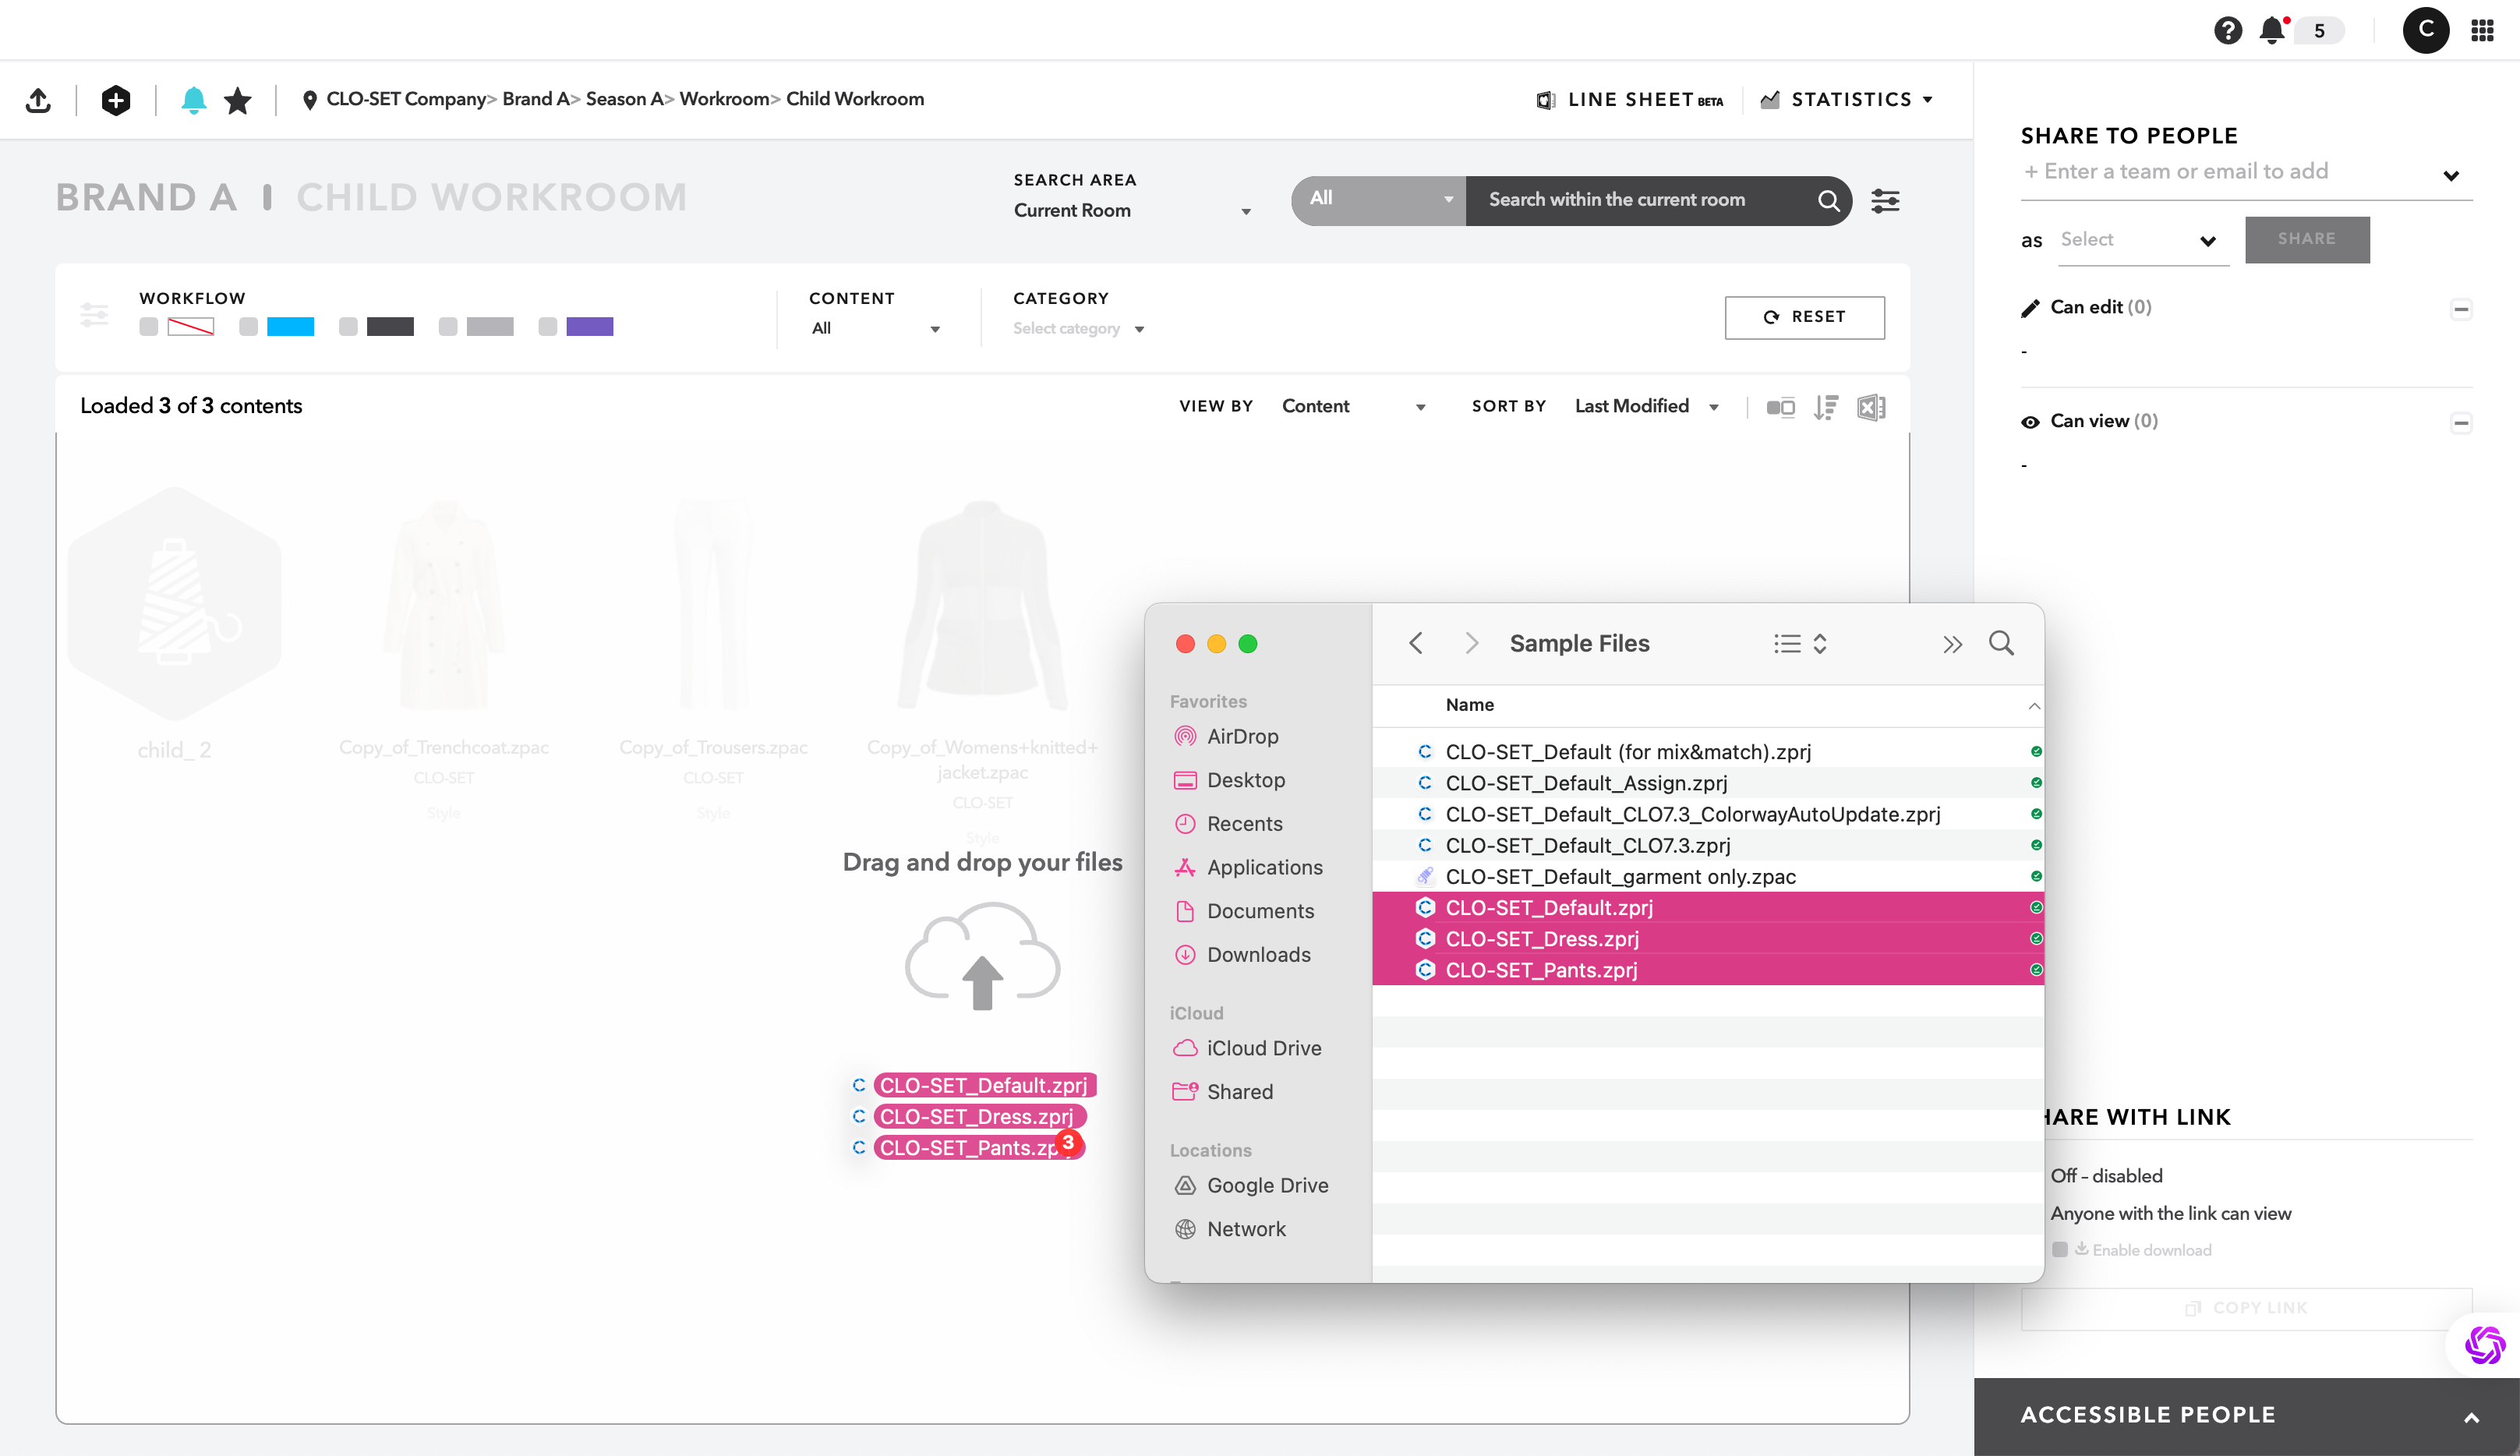The height and width of the screenshot is (1456, 2520).
Task: Open Line Sheet beta
Action: pos(1631,100)
